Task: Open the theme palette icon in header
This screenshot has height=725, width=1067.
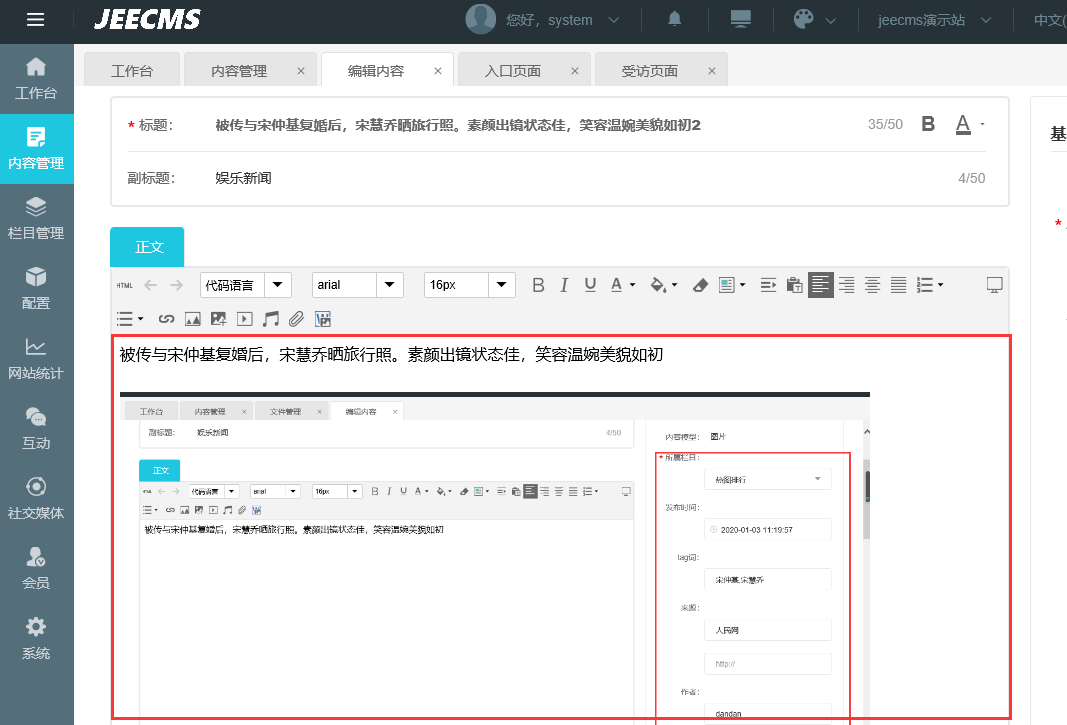Action: [803, 19]
